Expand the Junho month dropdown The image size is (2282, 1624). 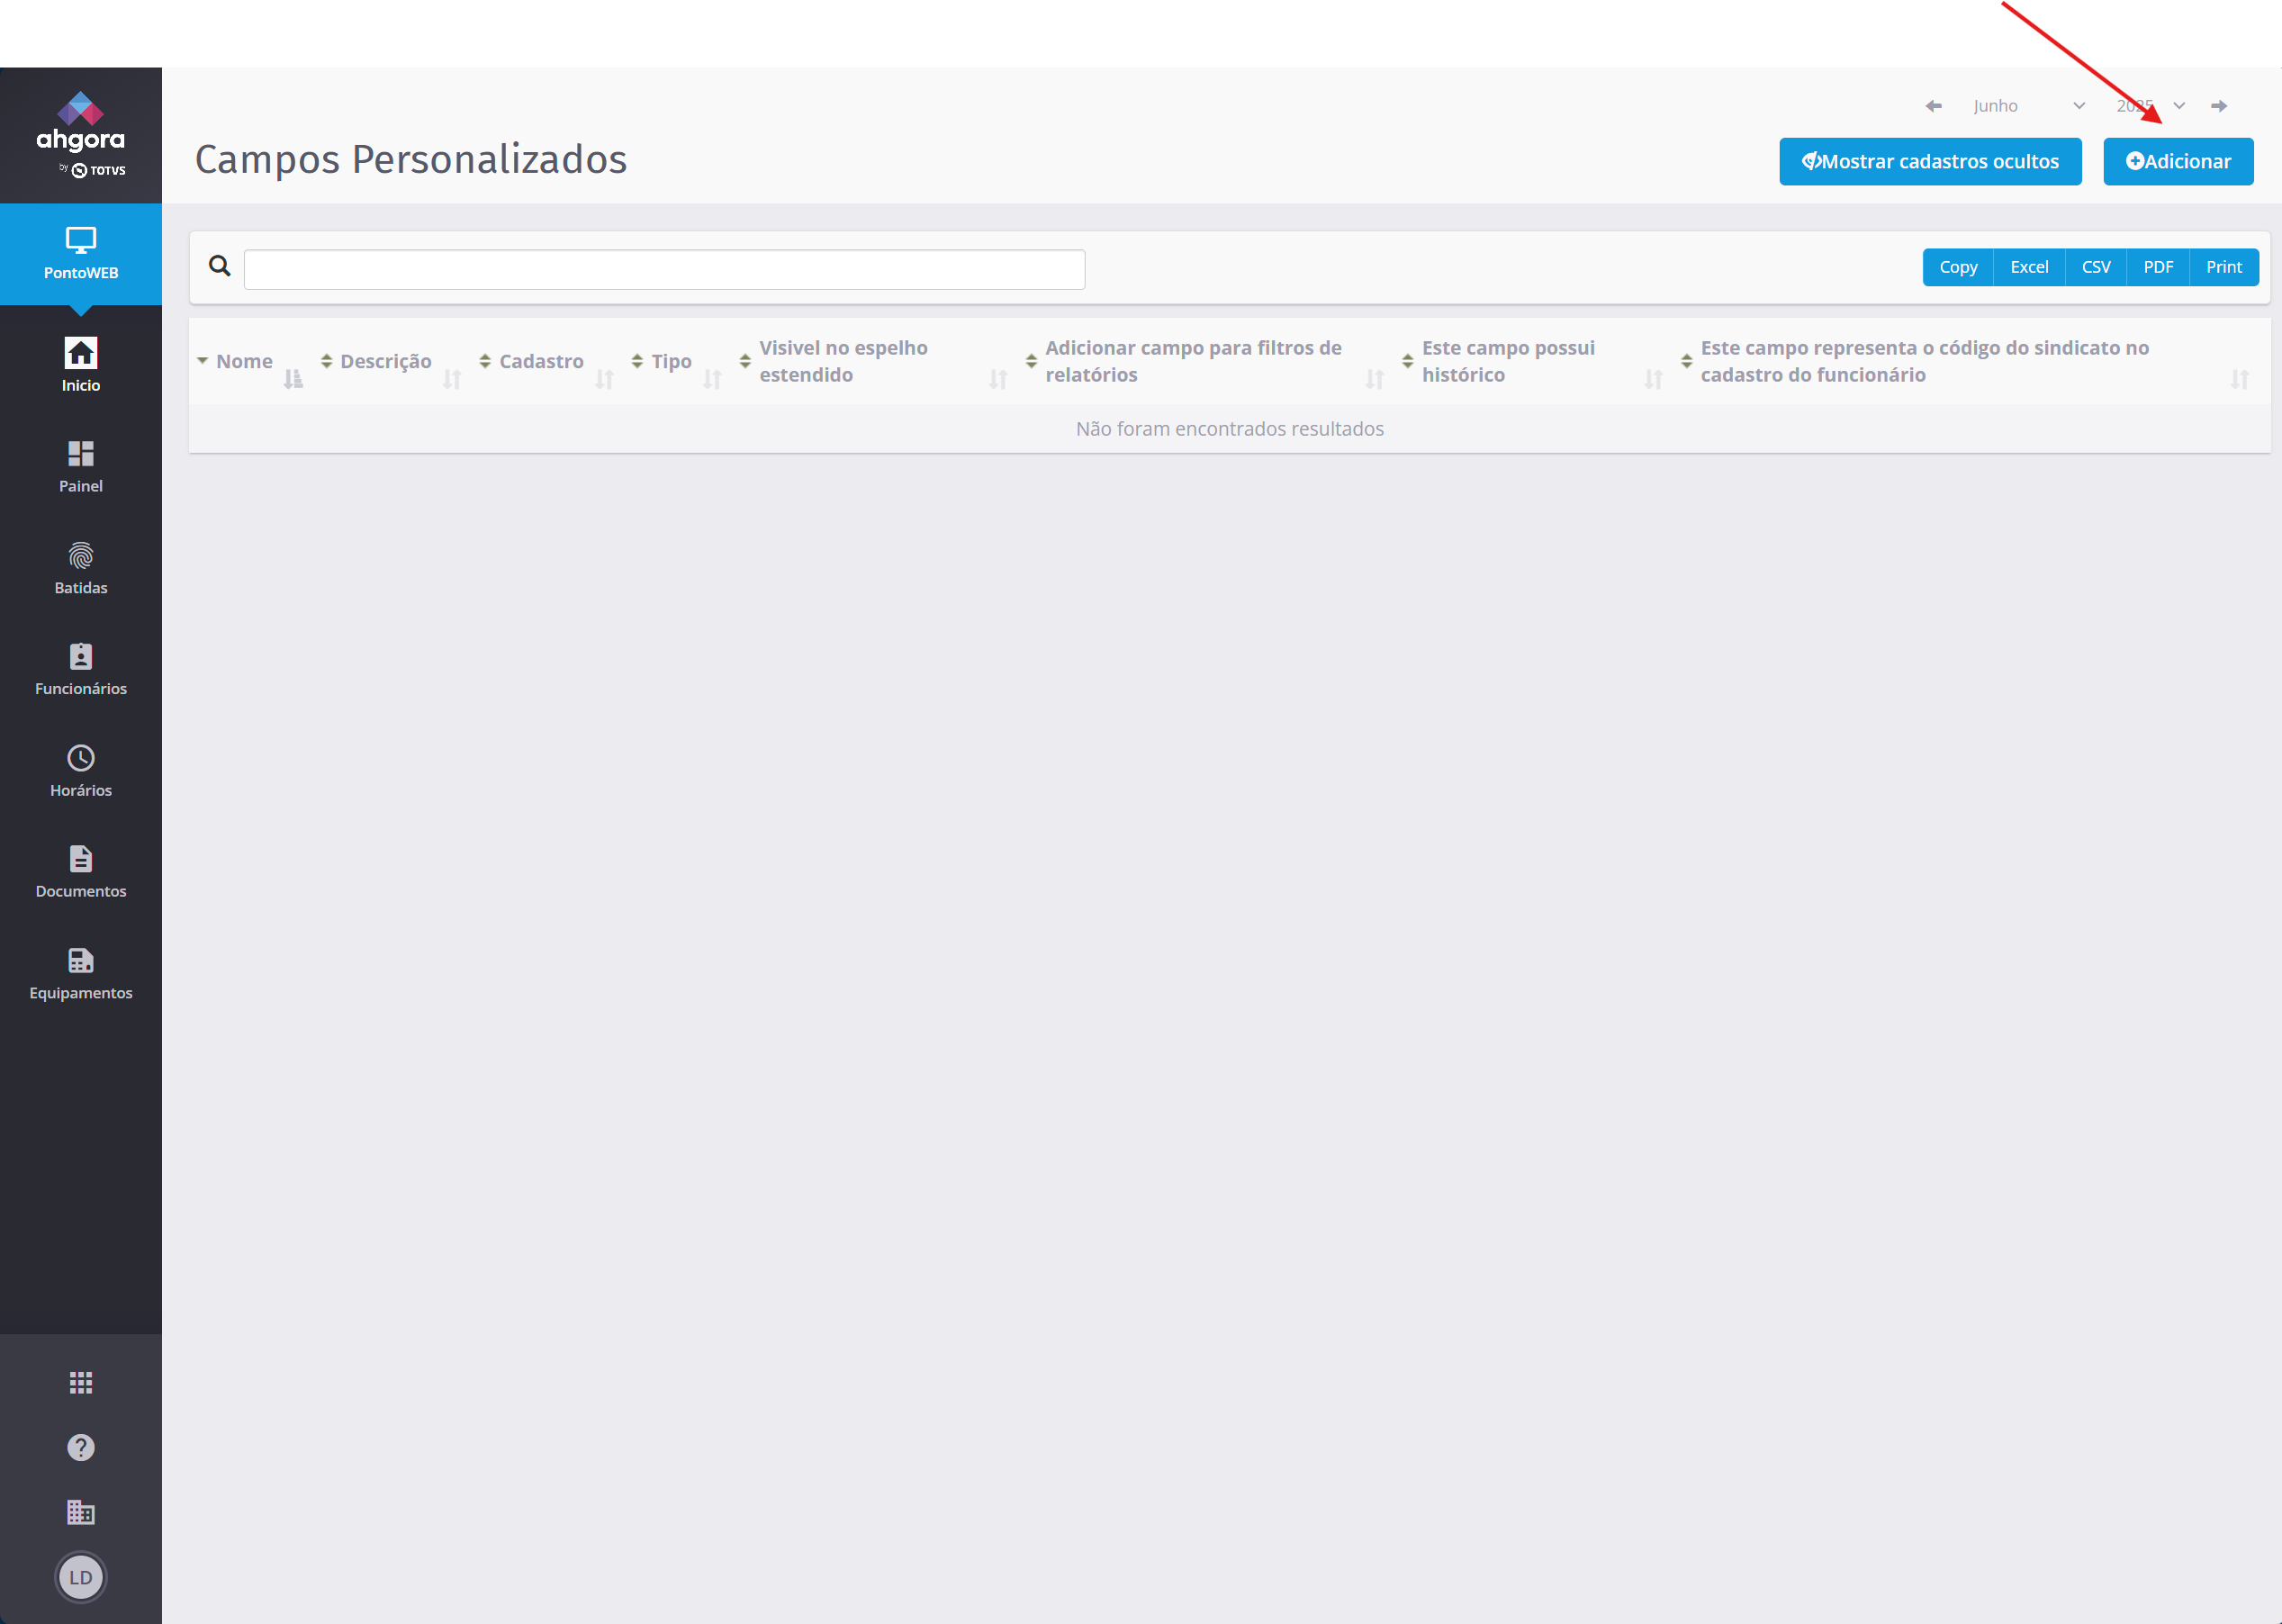pyautogui.click(x=2028, y=106)
